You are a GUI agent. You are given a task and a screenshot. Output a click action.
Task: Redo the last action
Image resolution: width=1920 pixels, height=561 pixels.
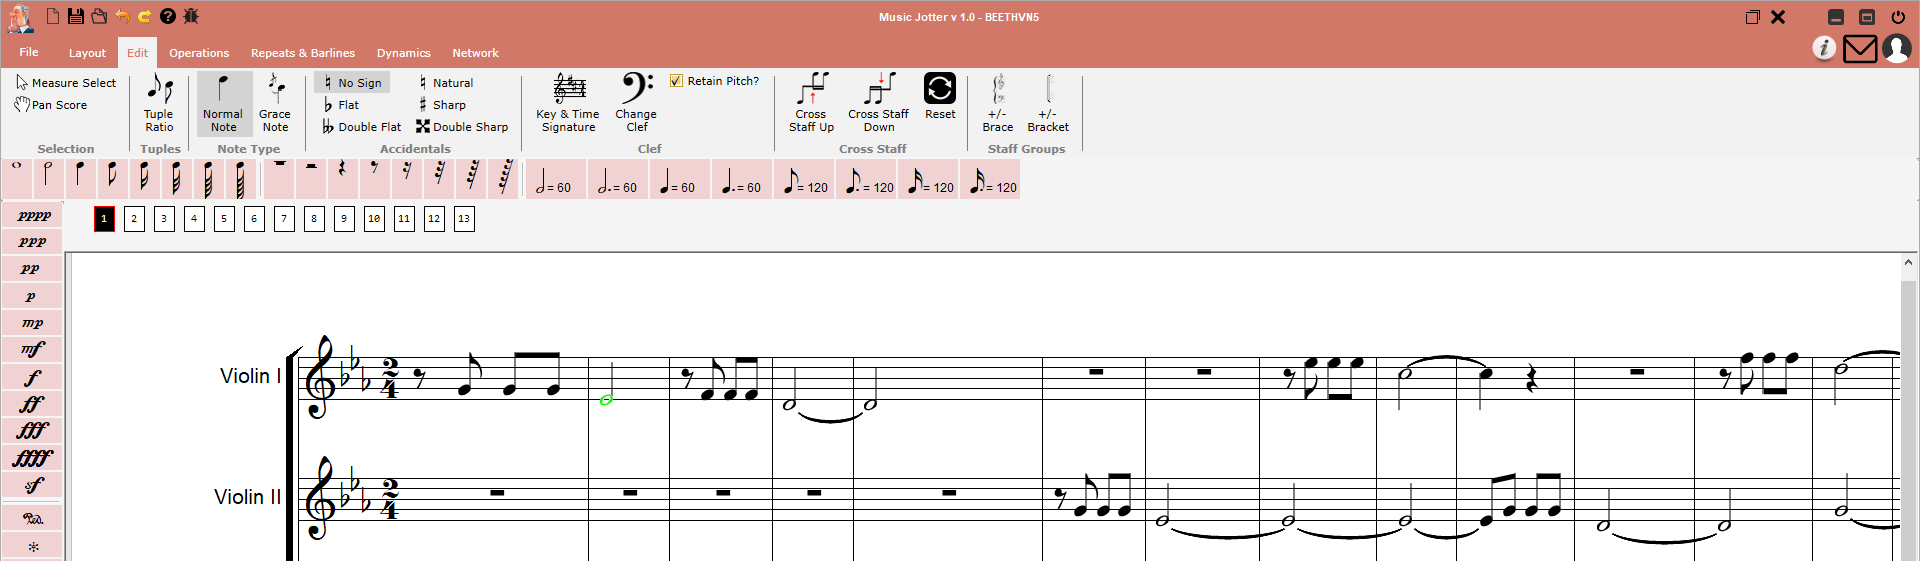pyautogui.click(x=145, y=16)
